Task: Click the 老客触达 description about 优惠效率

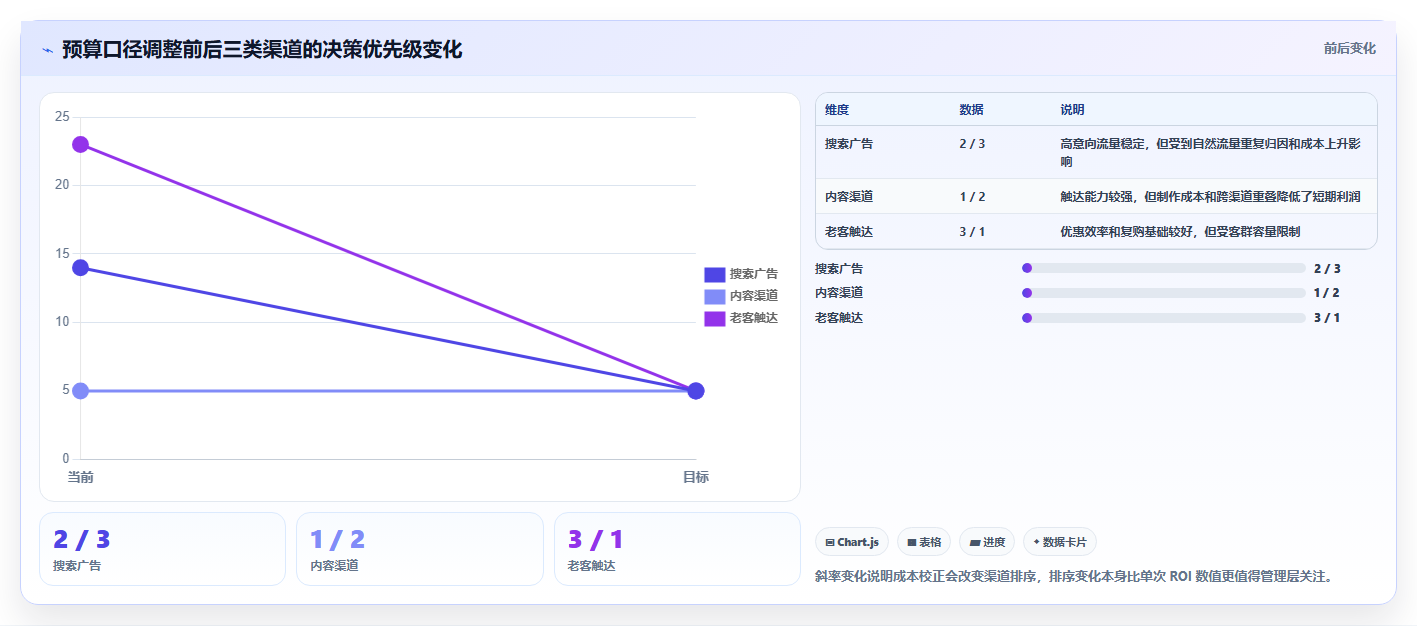Action: point(1180,232)
